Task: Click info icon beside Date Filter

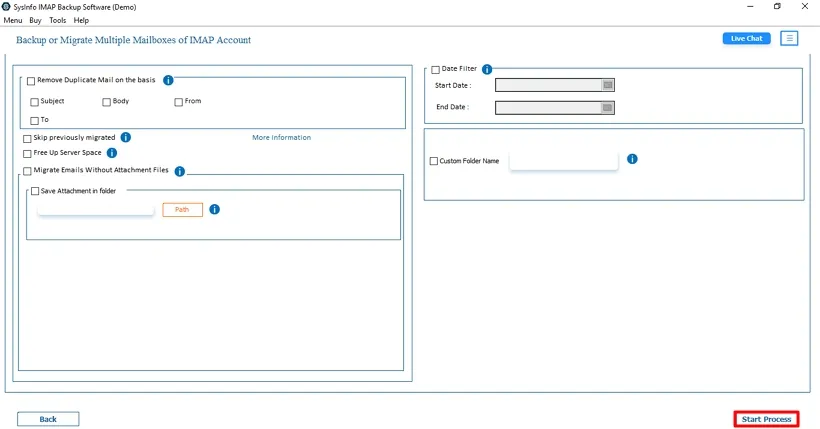Action: tap(487, 69)
